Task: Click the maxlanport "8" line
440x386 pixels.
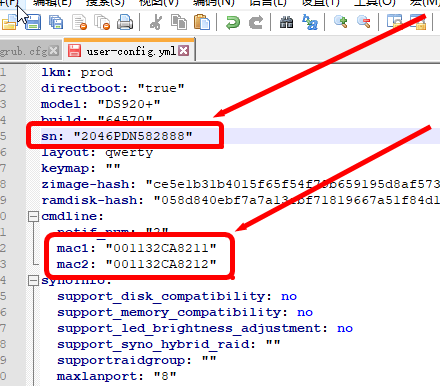Action: [117, 376]
